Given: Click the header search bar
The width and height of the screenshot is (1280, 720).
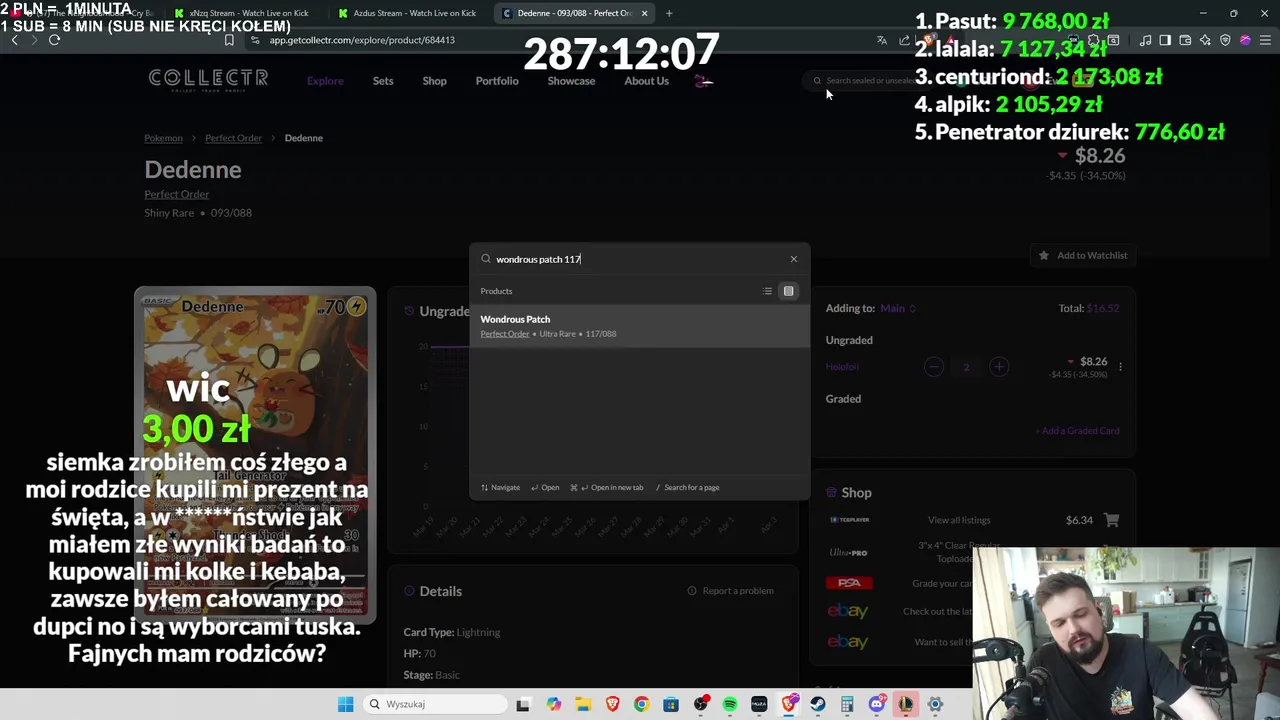Looking at the screenshot, I should (x=868, y=81).
